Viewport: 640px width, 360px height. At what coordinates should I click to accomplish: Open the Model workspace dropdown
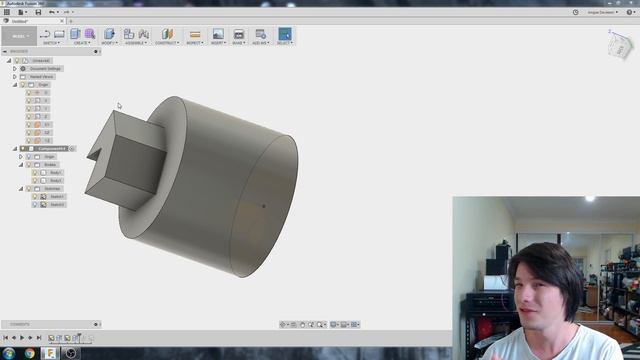(19, 36)
